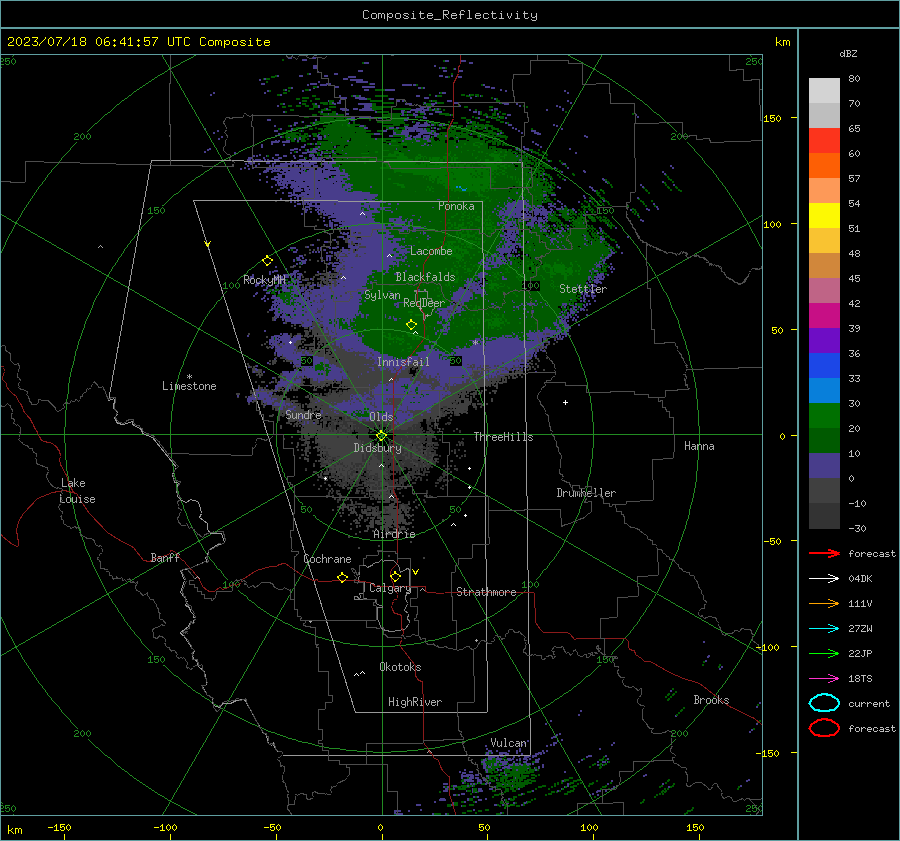Click the Lake Louise label

(77, 491)
